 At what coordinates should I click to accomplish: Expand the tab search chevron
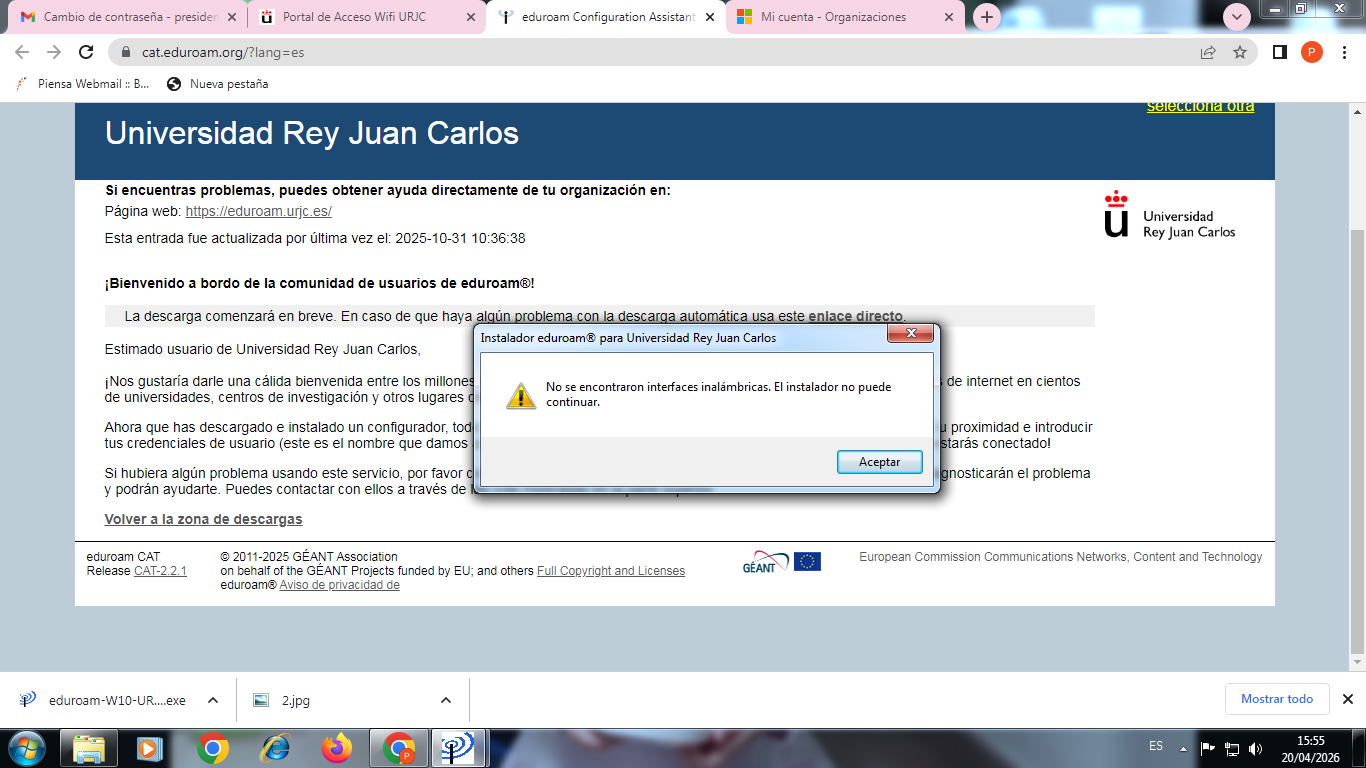tap(1237, 17)
